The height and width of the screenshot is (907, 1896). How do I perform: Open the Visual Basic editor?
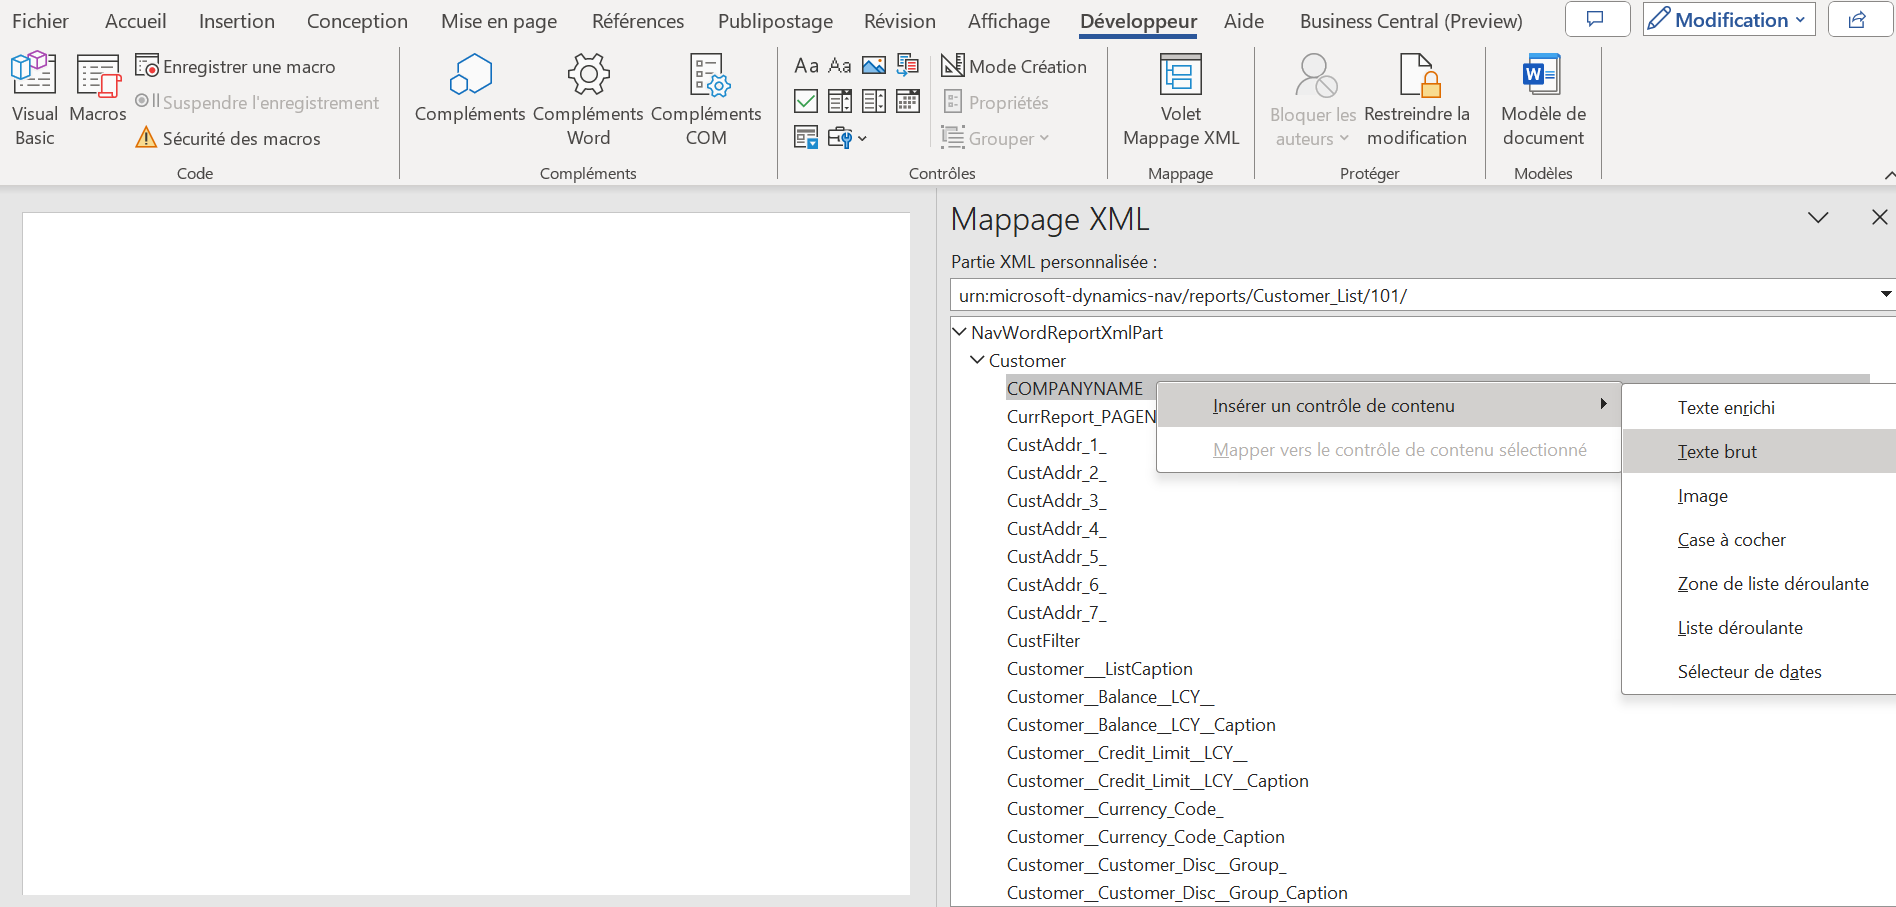pos(34,99)
